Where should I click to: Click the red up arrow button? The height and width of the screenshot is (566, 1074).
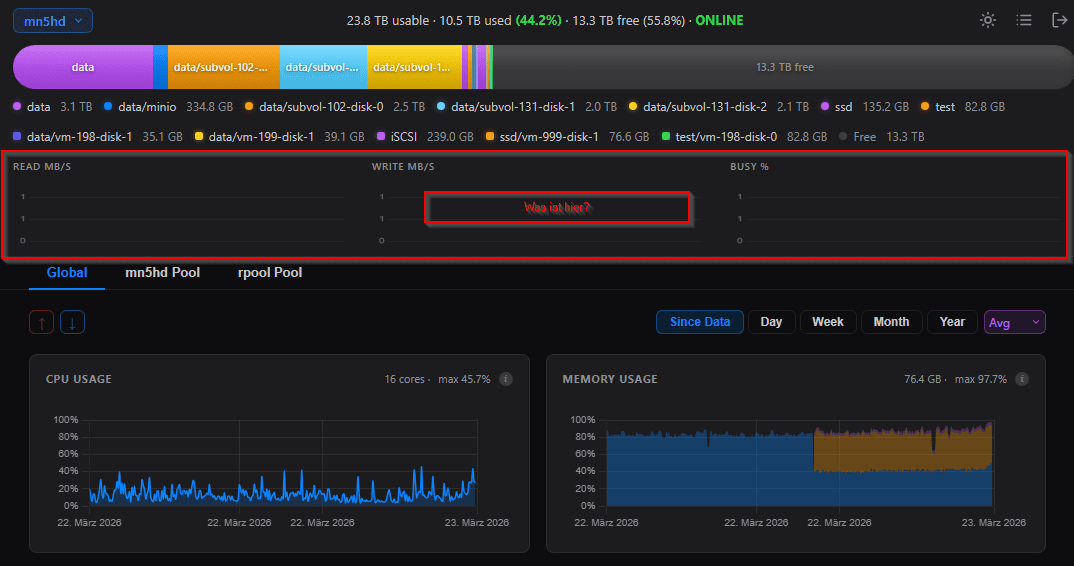(42, 322)
